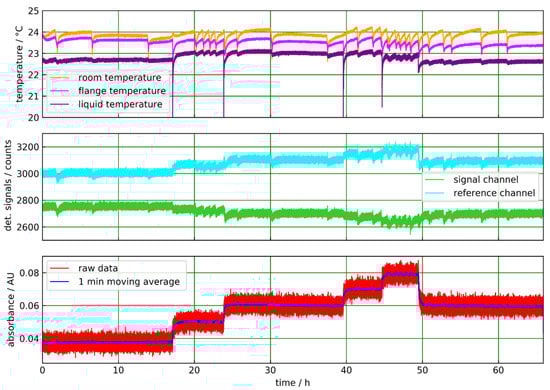Click the temperature / °C axis label
This screenshot has width=550, height=390.
[19, 64]
